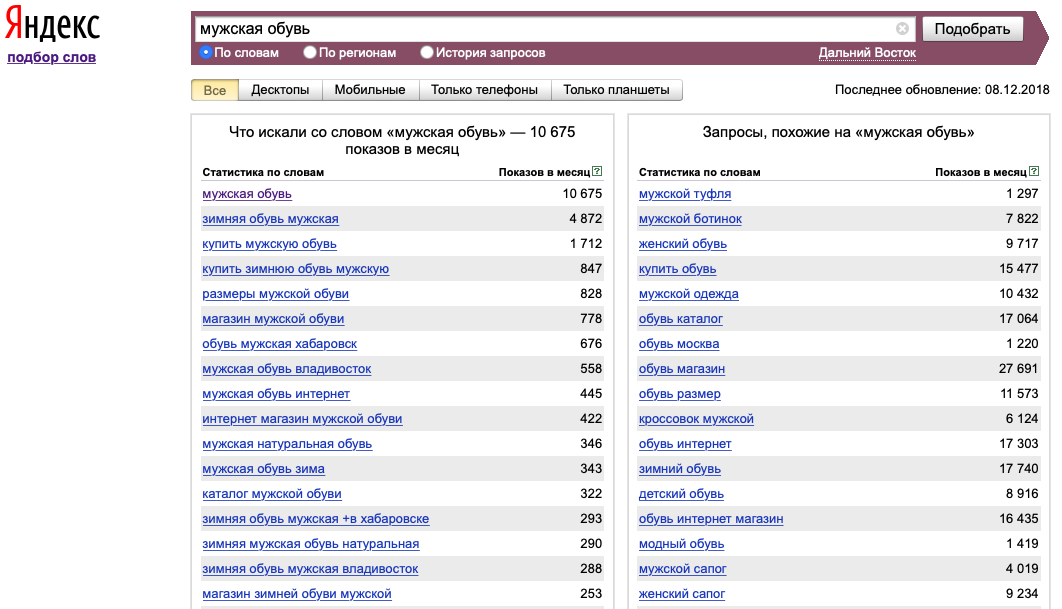Open 'мужской сапог' similar query link
The height and width of the screenshot is (609, 1062).
683,569
